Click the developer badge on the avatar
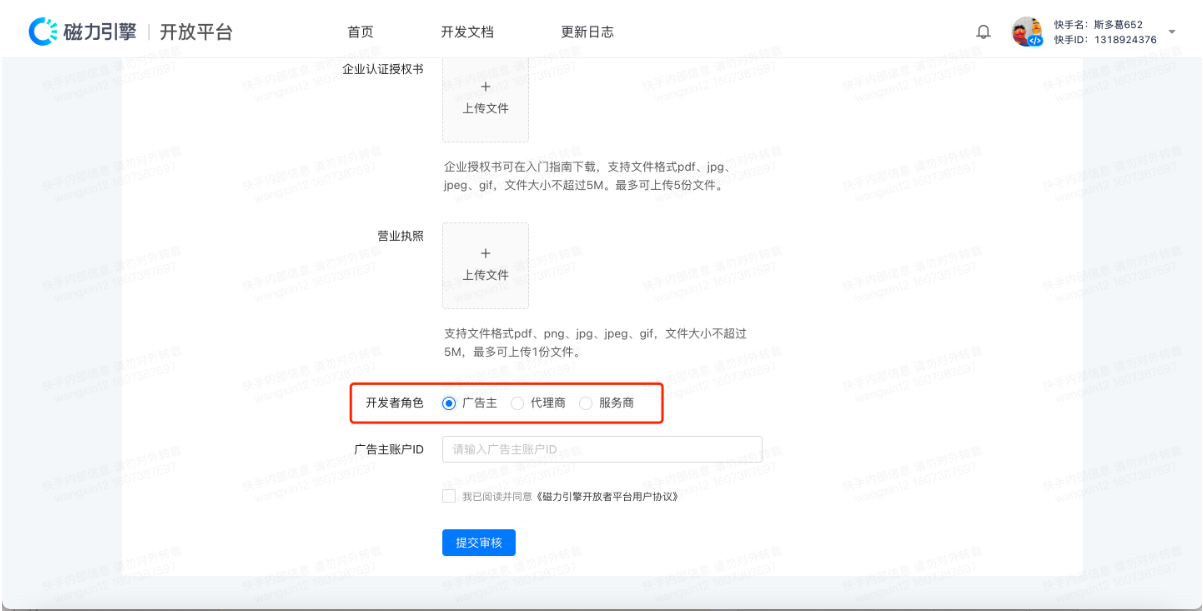Image resolution: width=1203 pixels, height=611 pixels. point(1037,41)
